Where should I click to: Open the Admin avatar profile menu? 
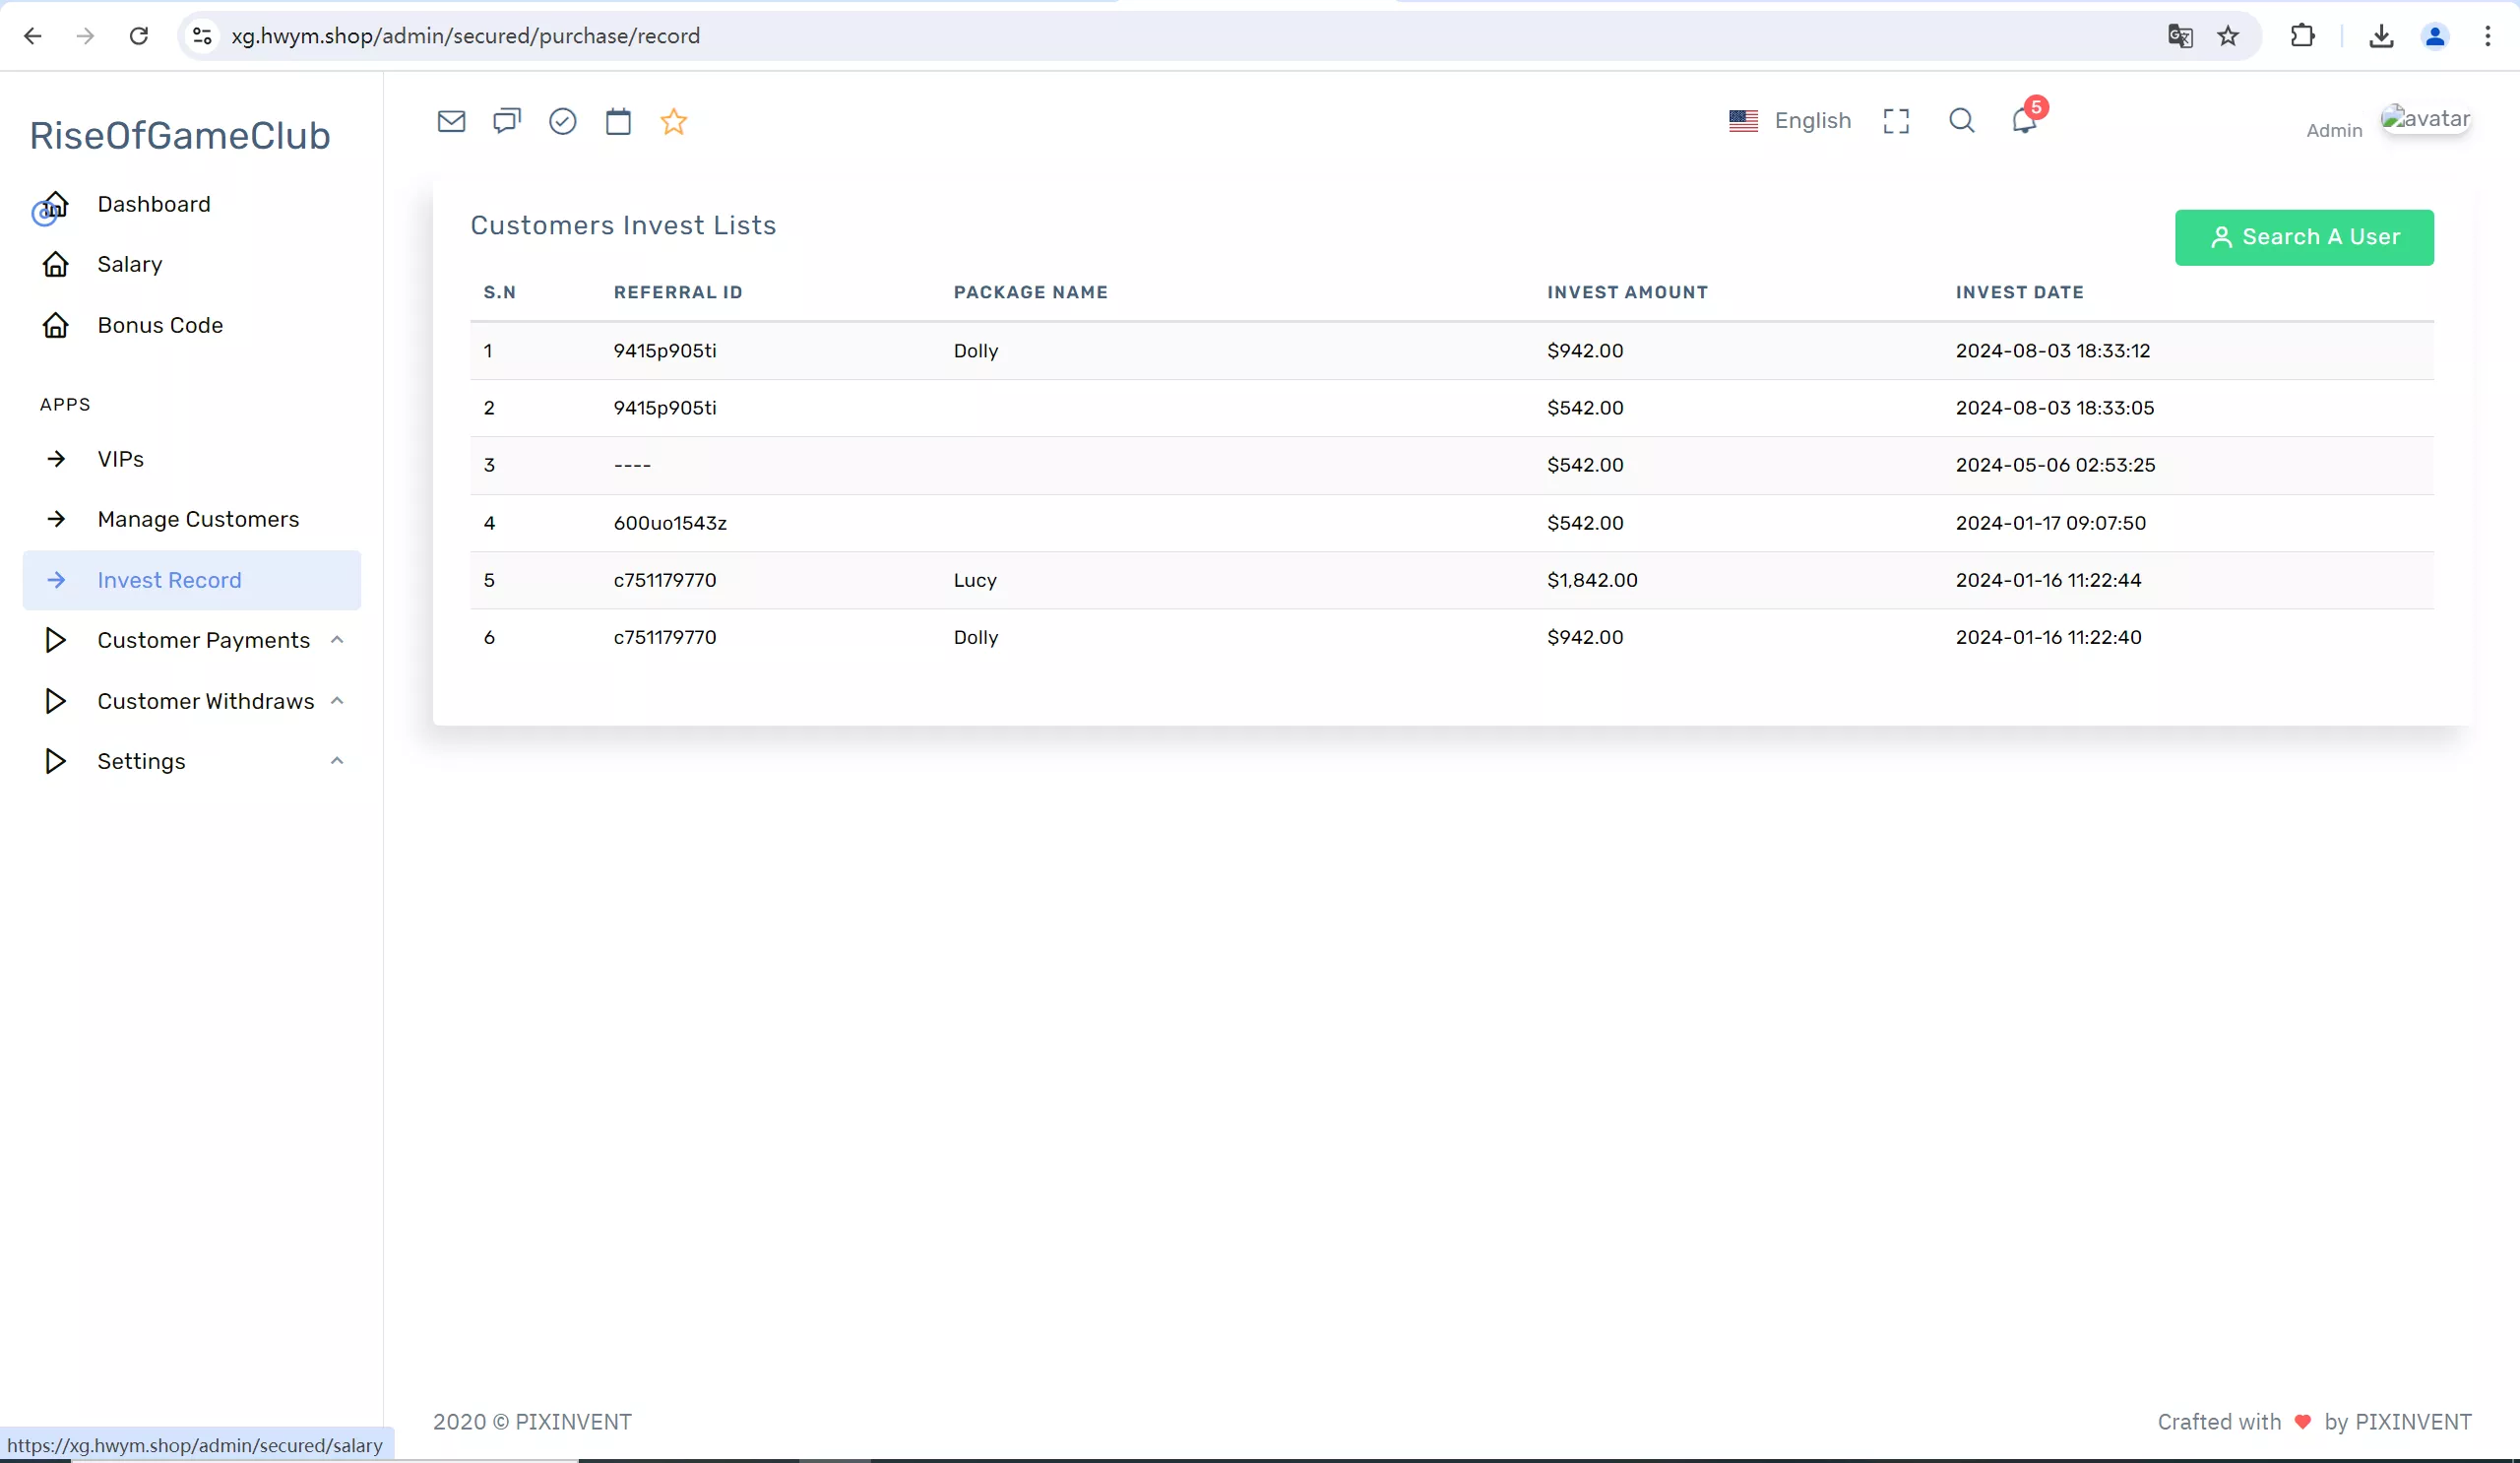[x=2424, y=120]
